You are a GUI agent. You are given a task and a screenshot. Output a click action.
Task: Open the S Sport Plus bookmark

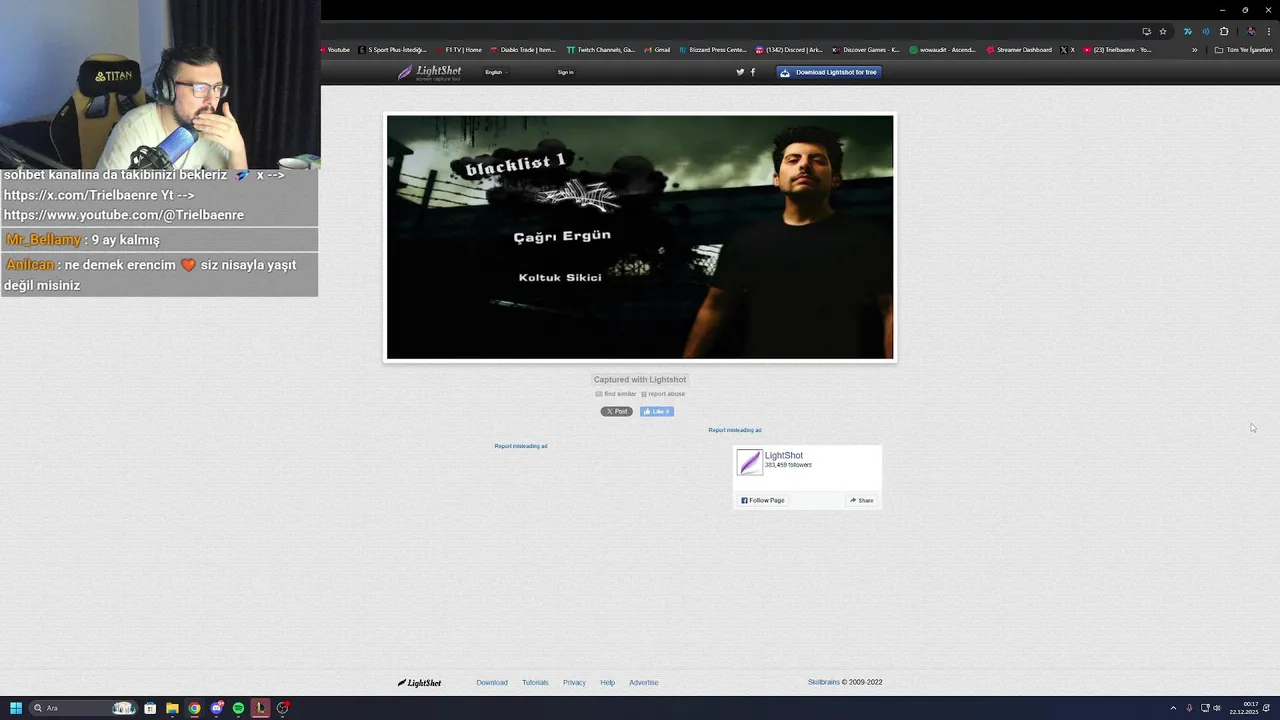[x=393, y=50]
